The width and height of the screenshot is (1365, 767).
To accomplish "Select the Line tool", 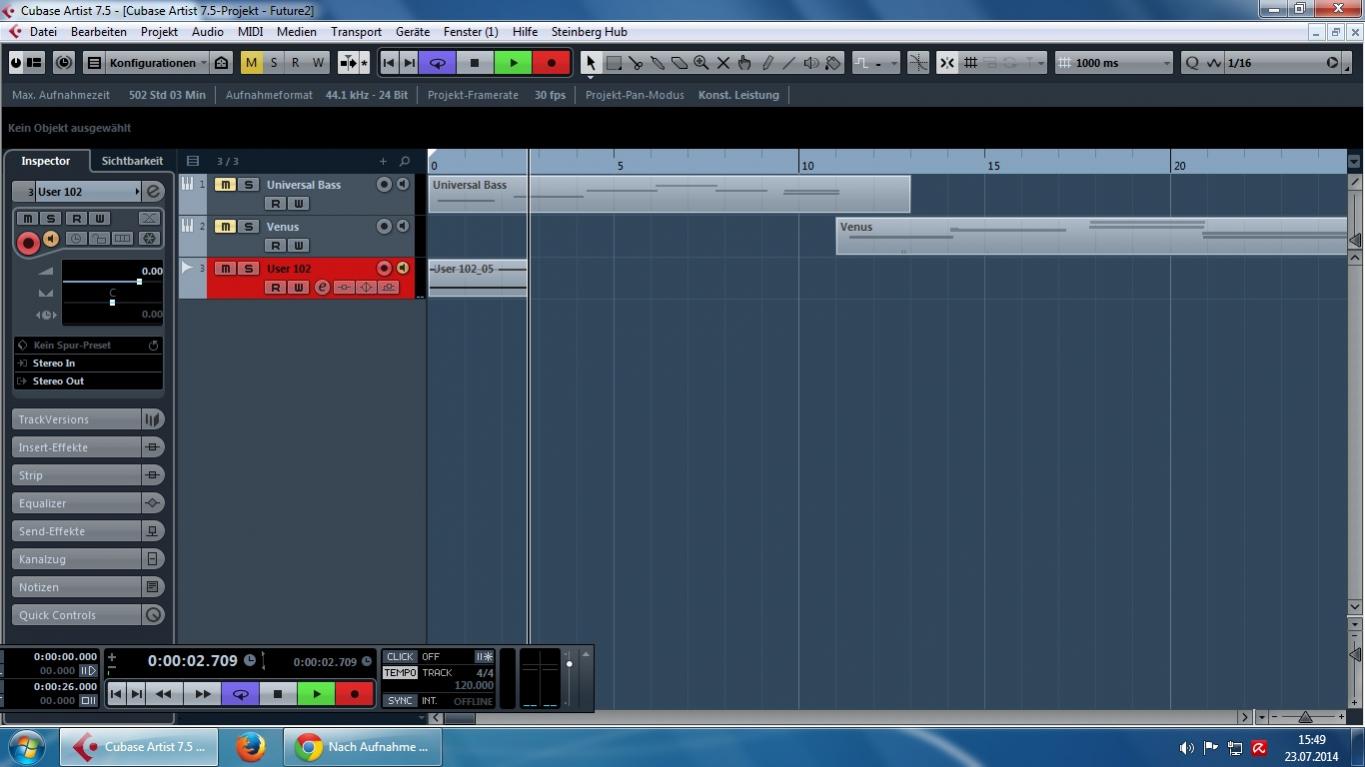I will pos(789,63).
